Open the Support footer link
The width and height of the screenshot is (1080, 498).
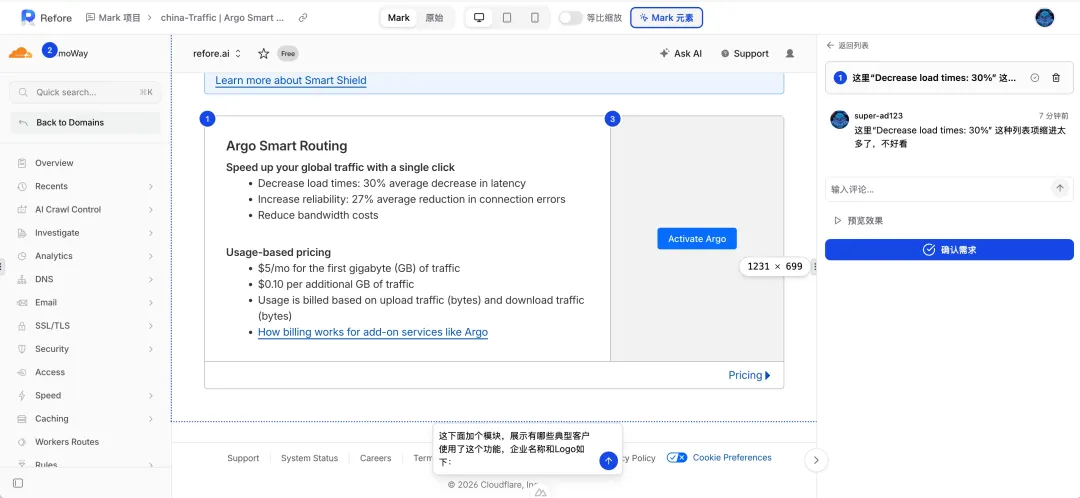coord(243,458)
